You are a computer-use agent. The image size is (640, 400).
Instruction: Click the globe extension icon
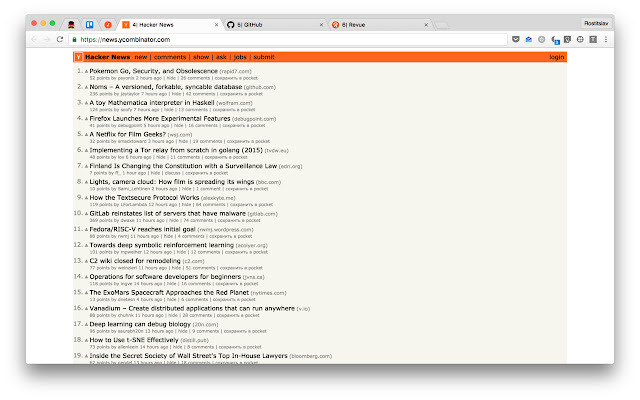click(x=580, y=39)
